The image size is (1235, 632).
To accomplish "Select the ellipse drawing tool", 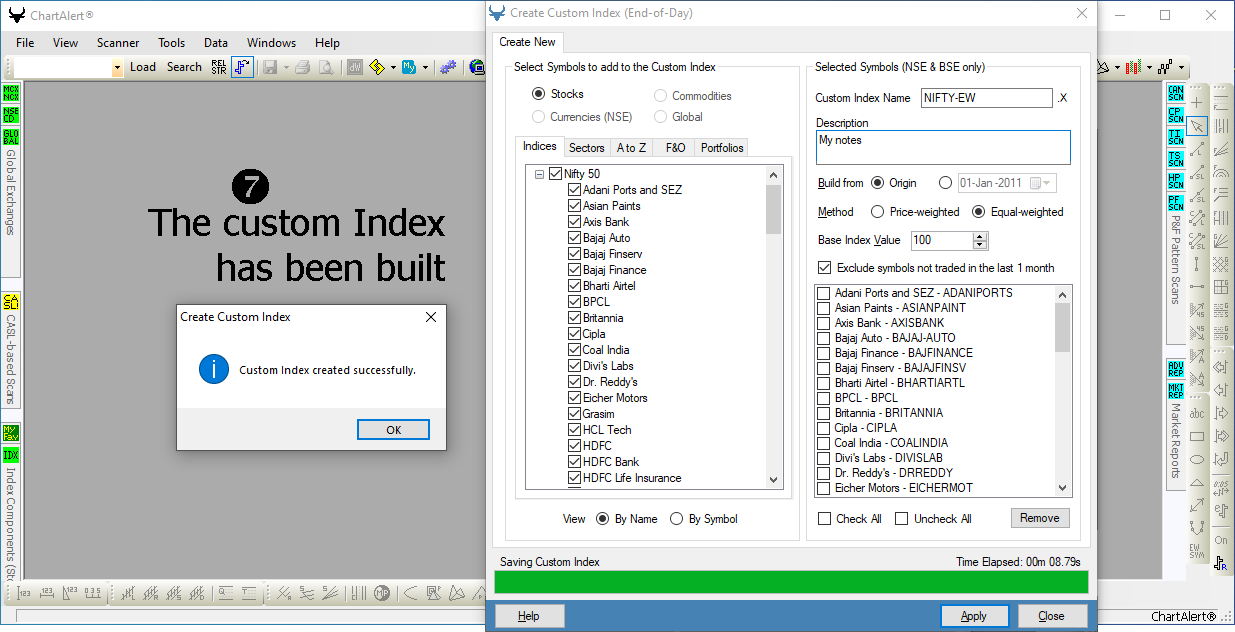I will [x=1197, y=459].
